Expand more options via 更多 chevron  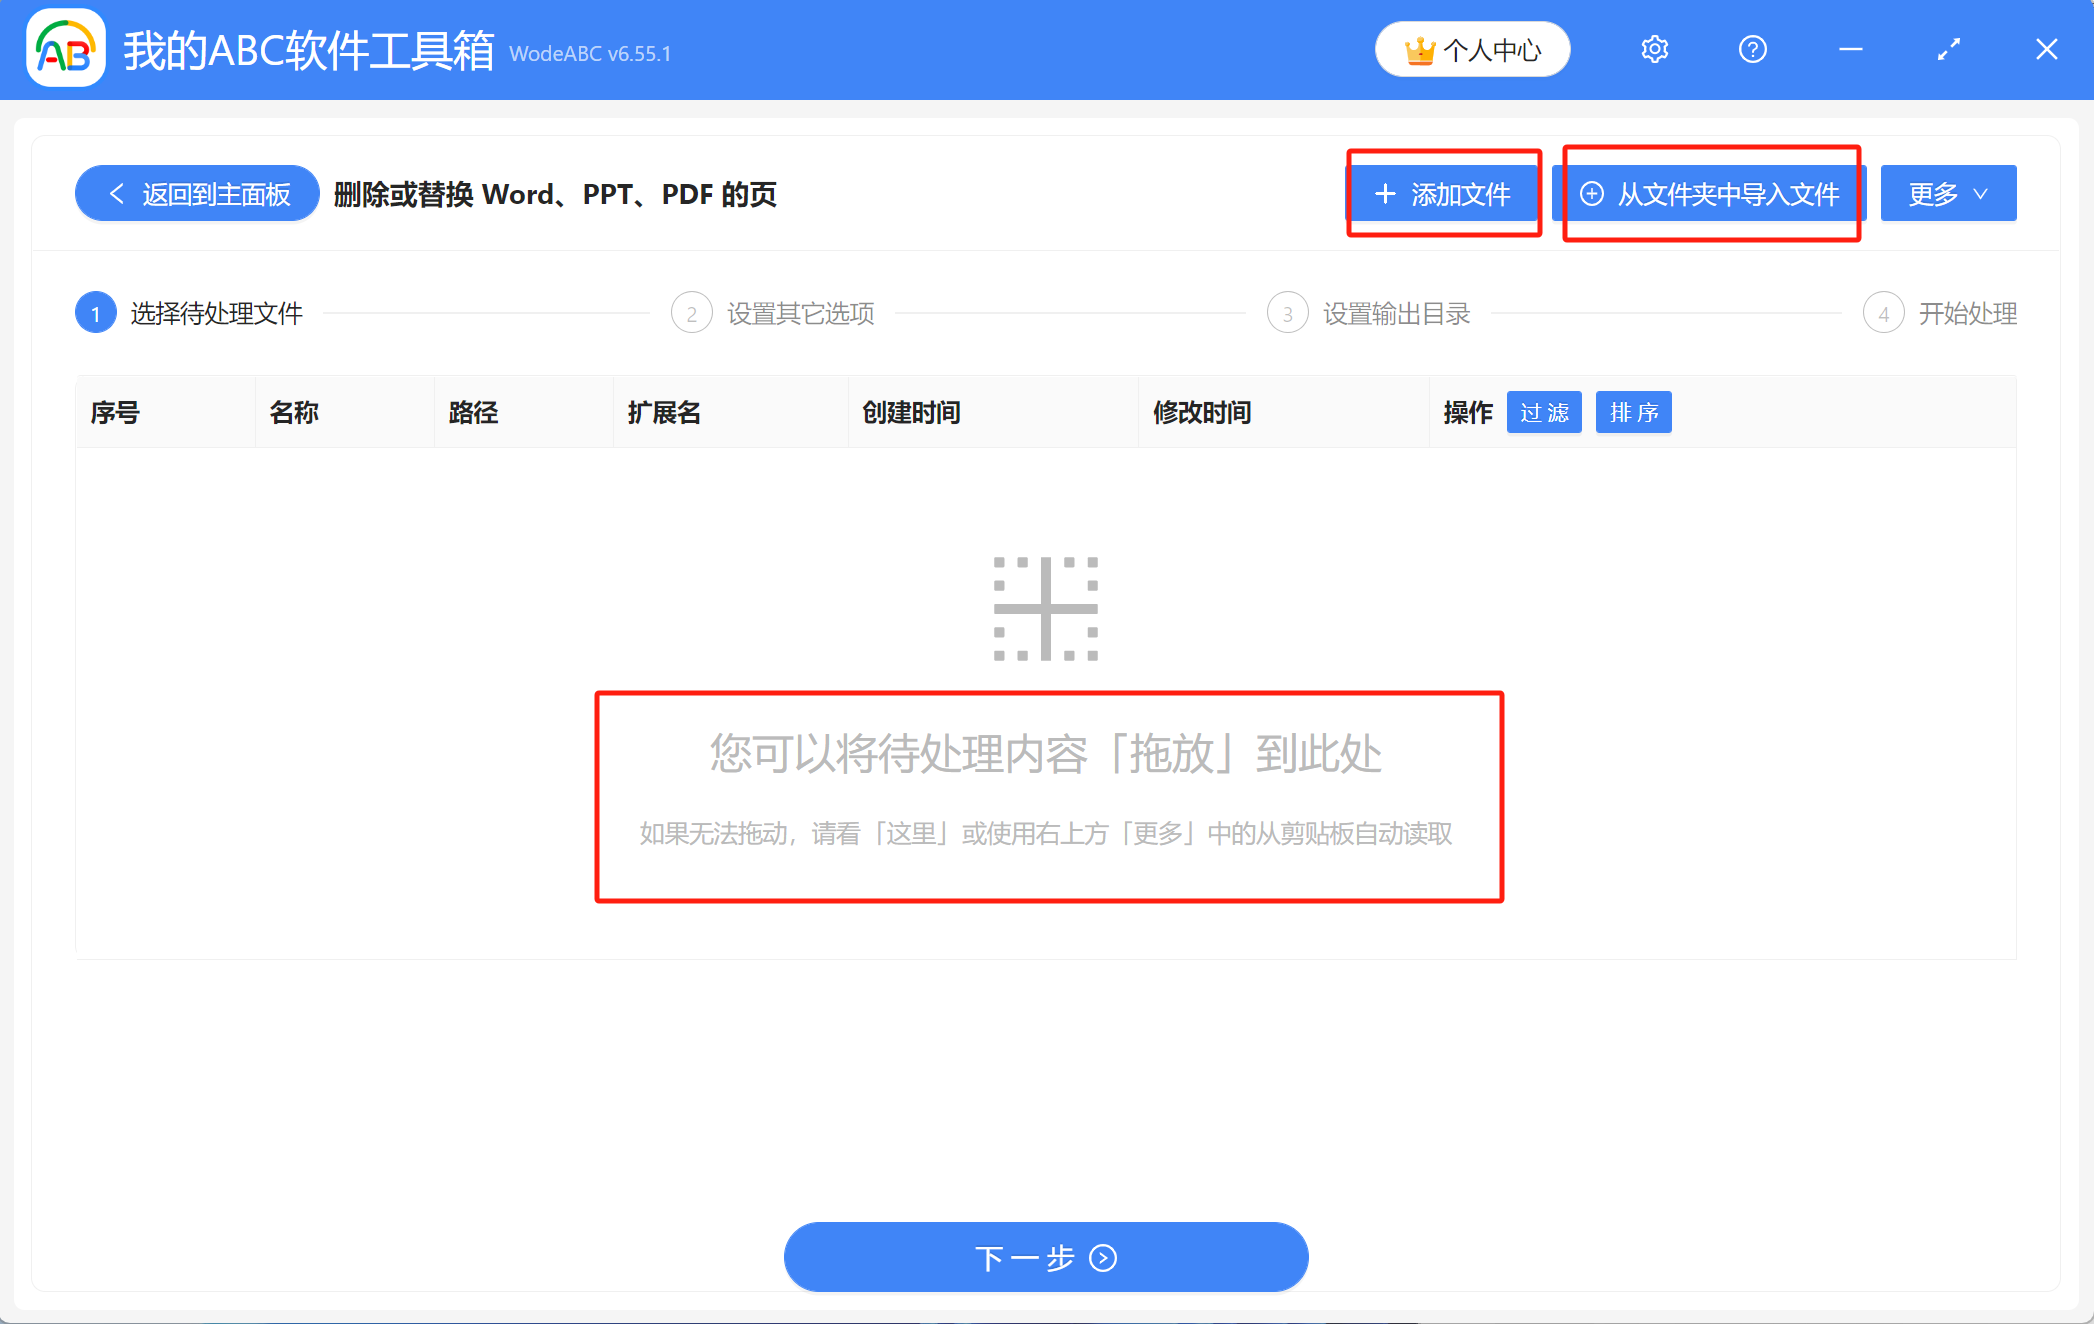[x=1980, y=195]
